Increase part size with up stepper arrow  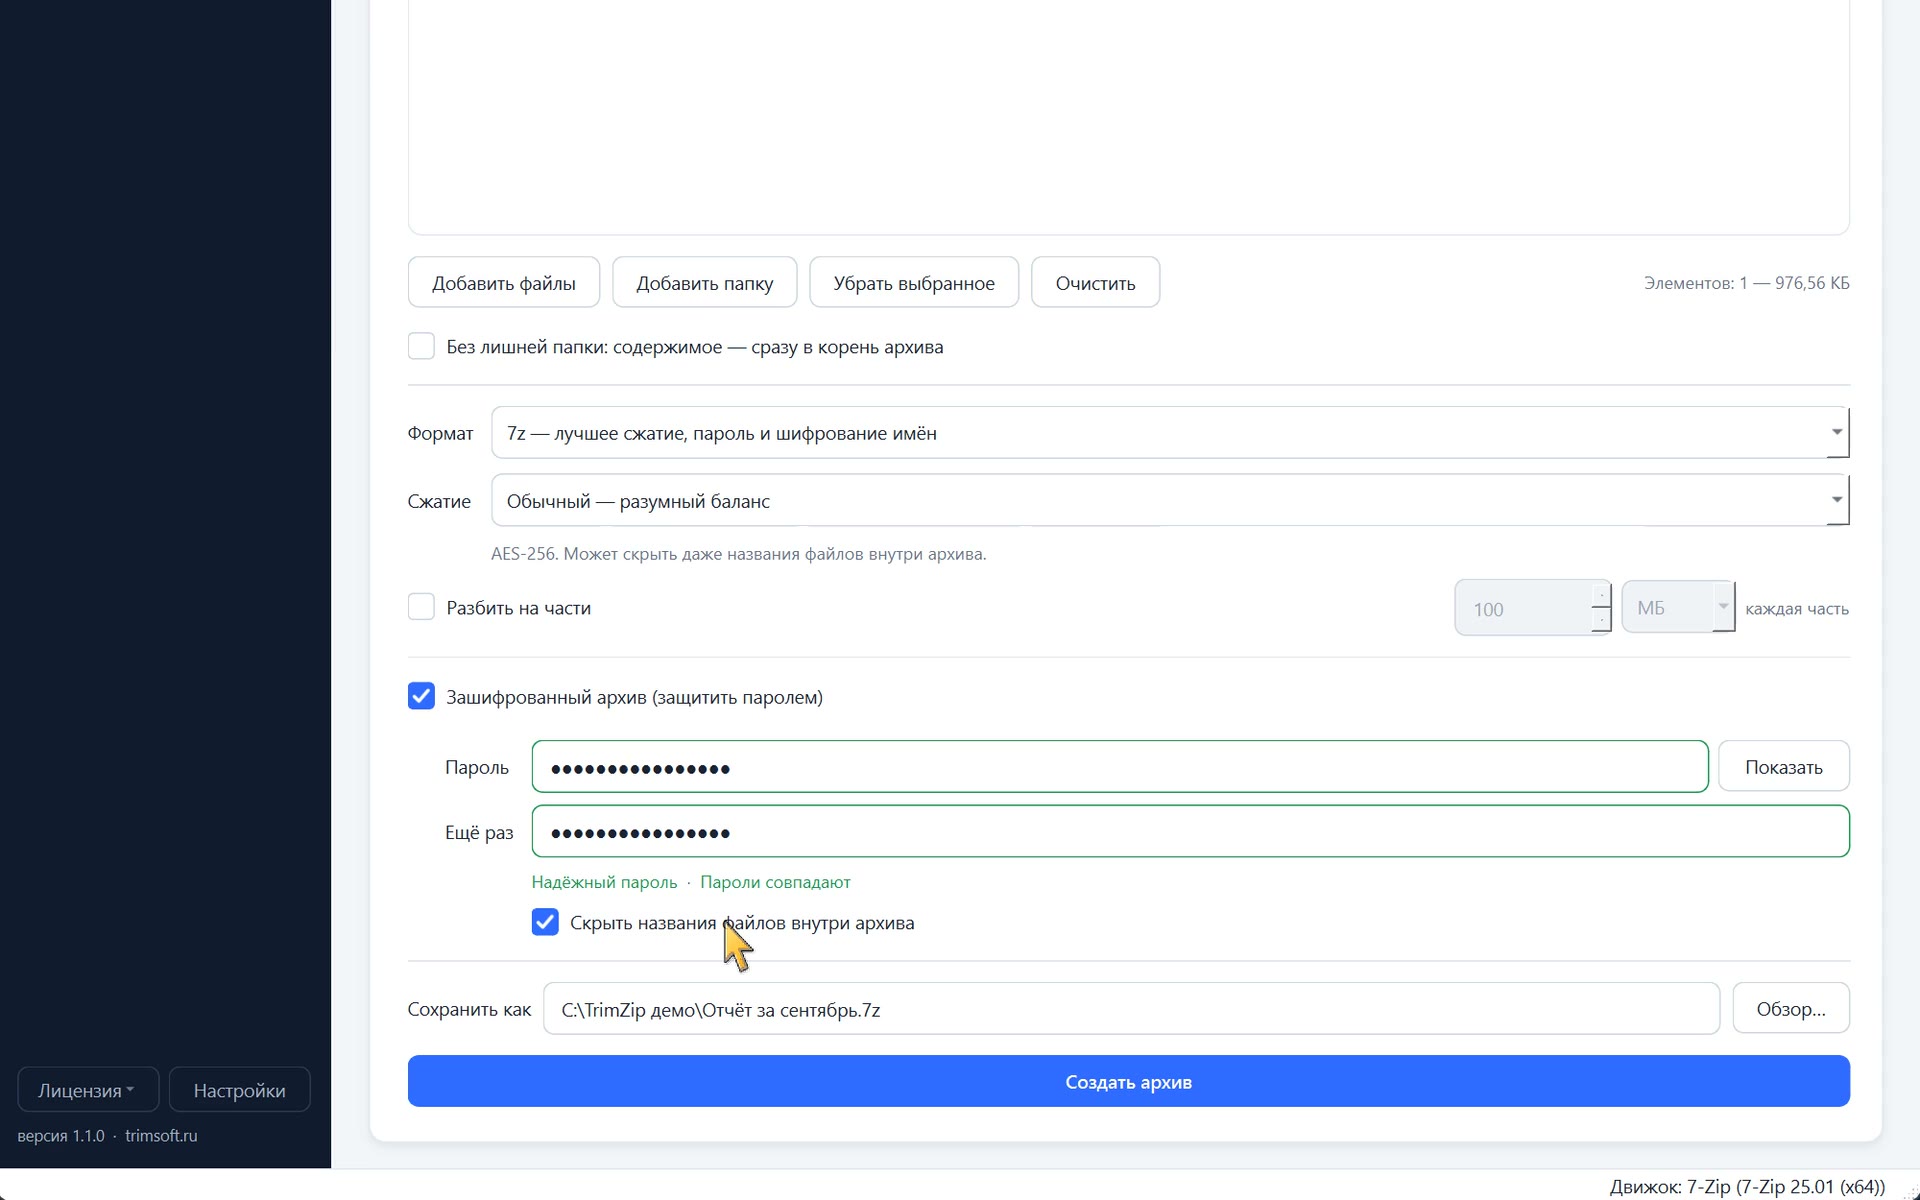(x=1601, y=595)
